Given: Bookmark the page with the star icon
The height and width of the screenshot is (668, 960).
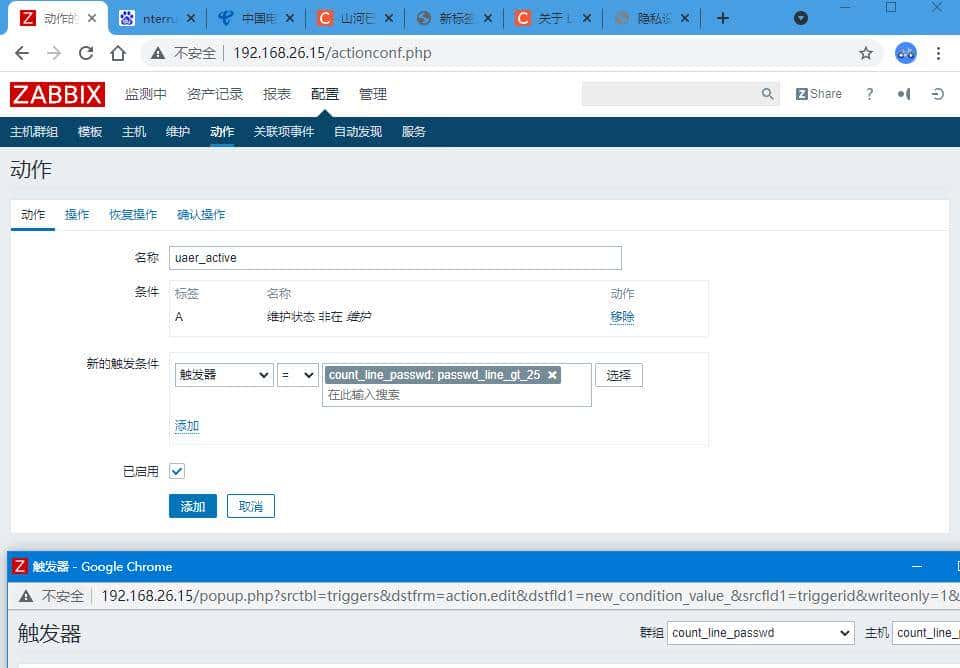Looking at the screenshot, I should pos(865,53).
